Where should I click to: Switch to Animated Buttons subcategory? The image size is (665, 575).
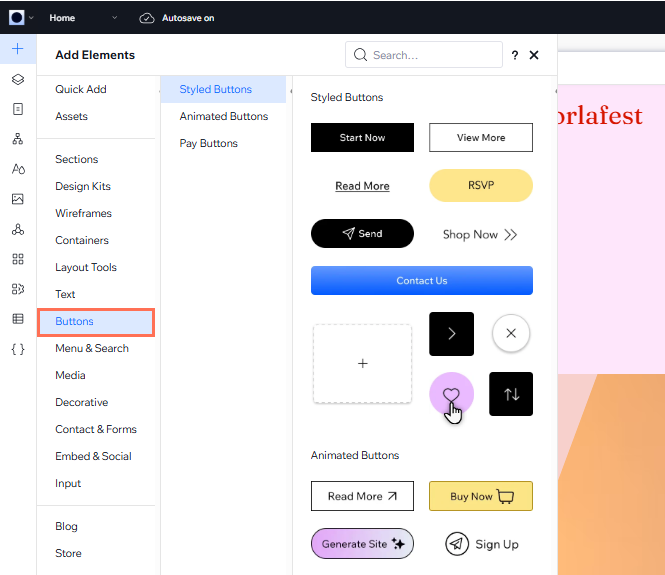pos(224,116)
